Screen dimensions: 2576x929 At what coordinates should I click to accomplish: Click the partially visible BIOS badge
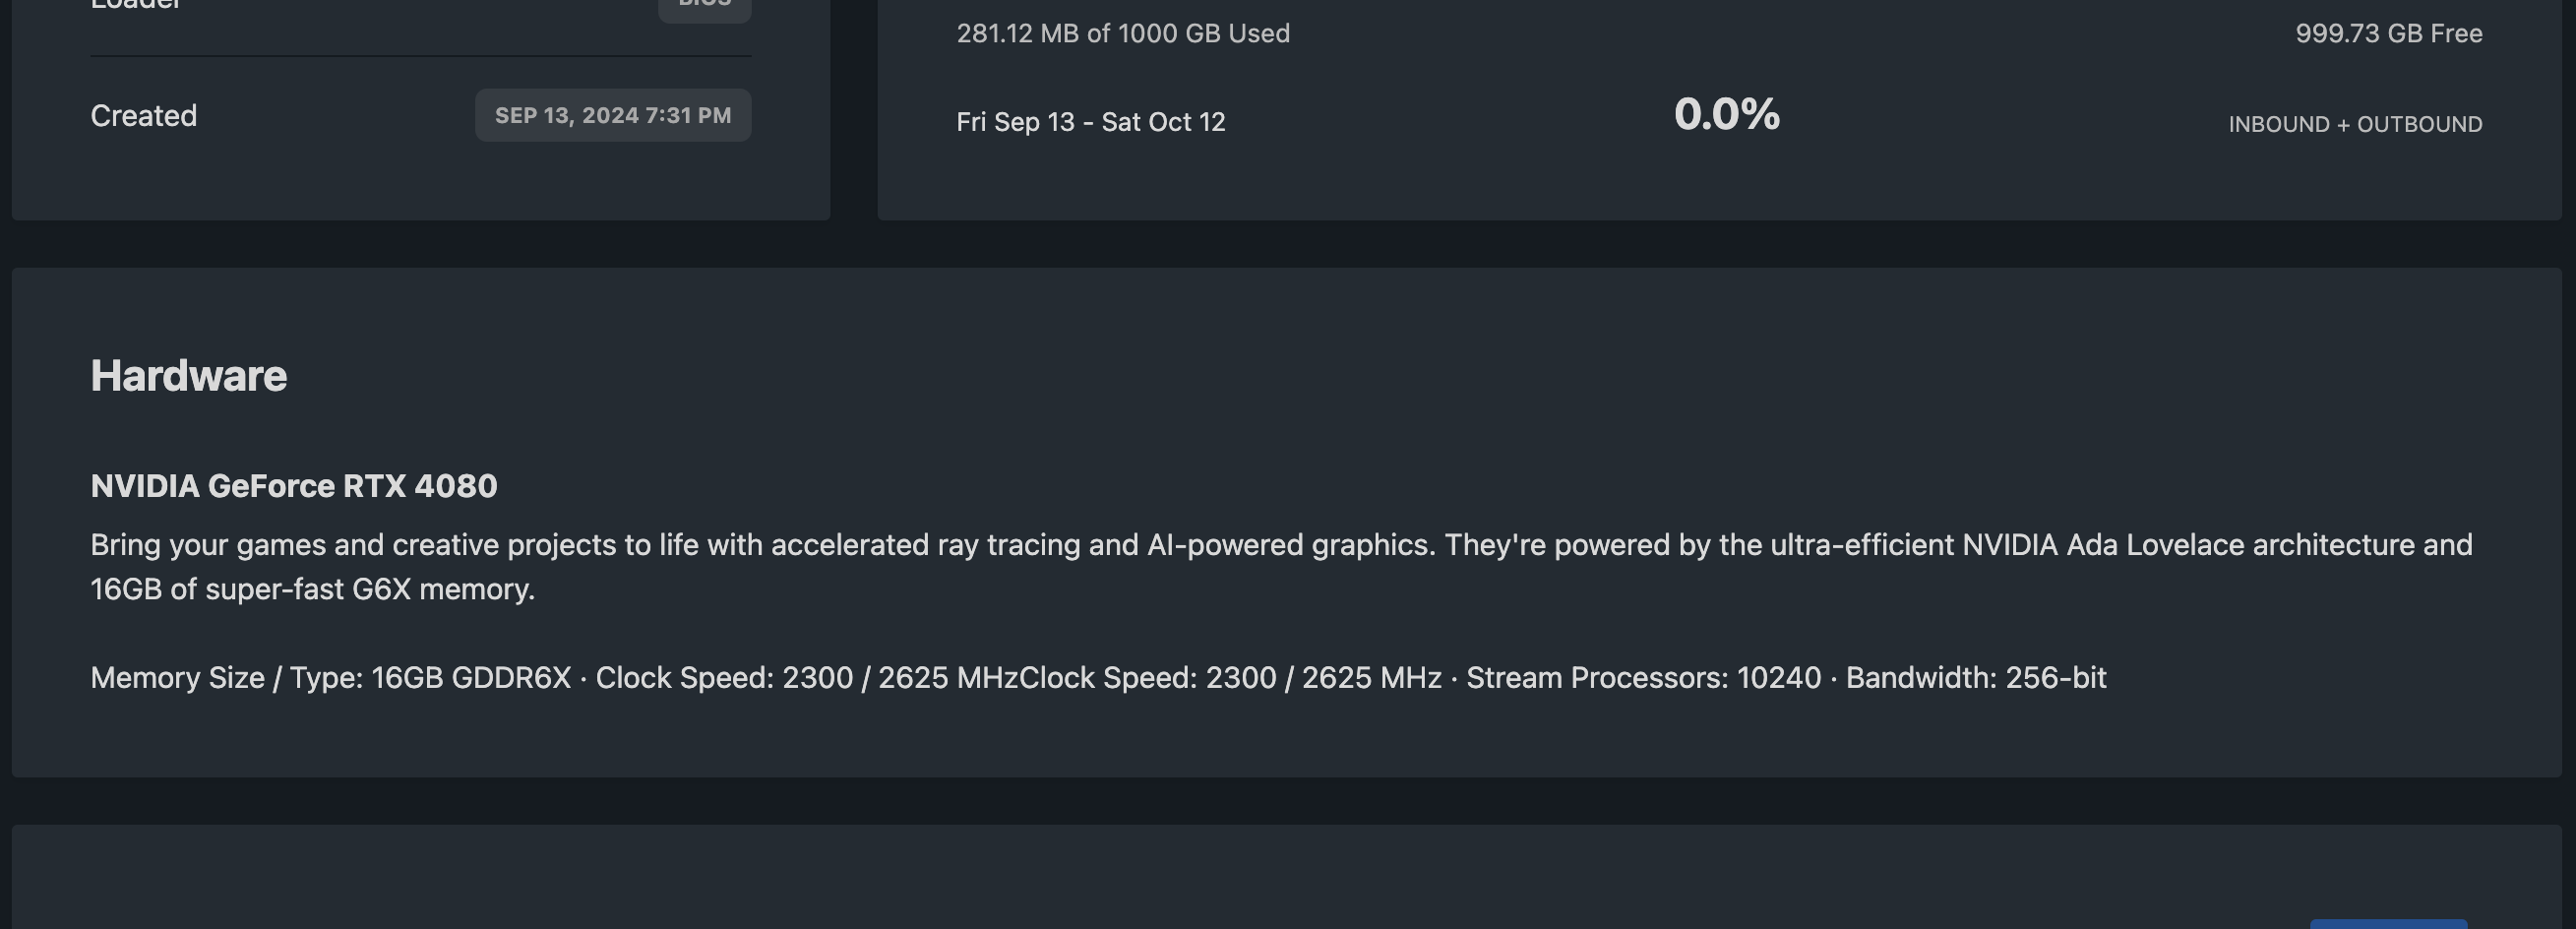pyautogui.click(x=704, y=8)
